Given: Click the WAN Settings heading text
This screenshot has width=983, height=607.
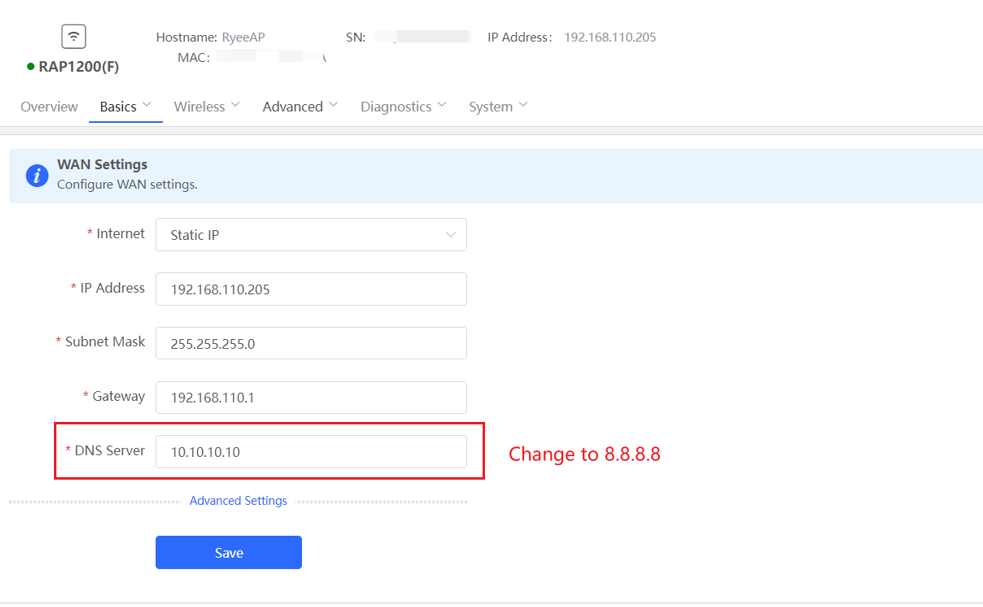Looking at the screenshot, I should (x=102, y=164).
